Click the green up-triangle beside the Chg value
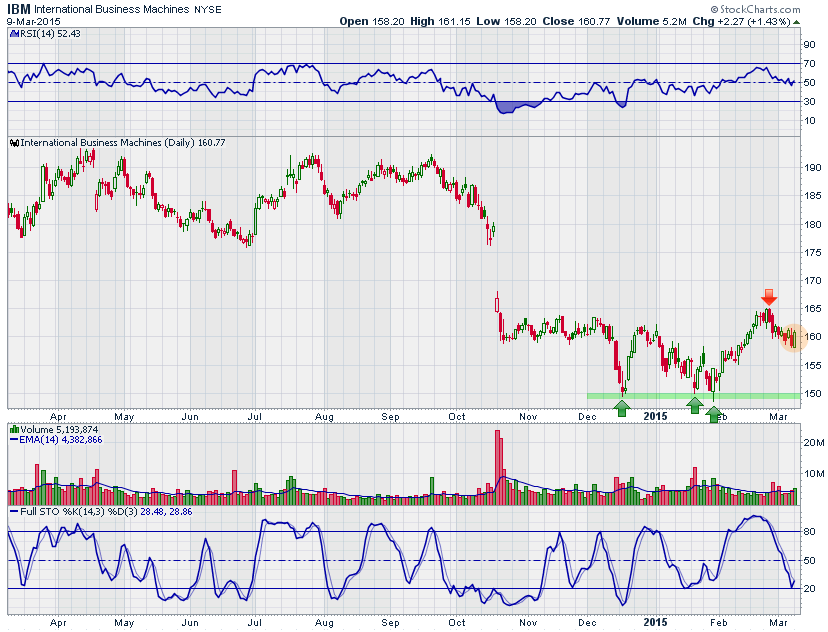828x632 pixels. 796,22
